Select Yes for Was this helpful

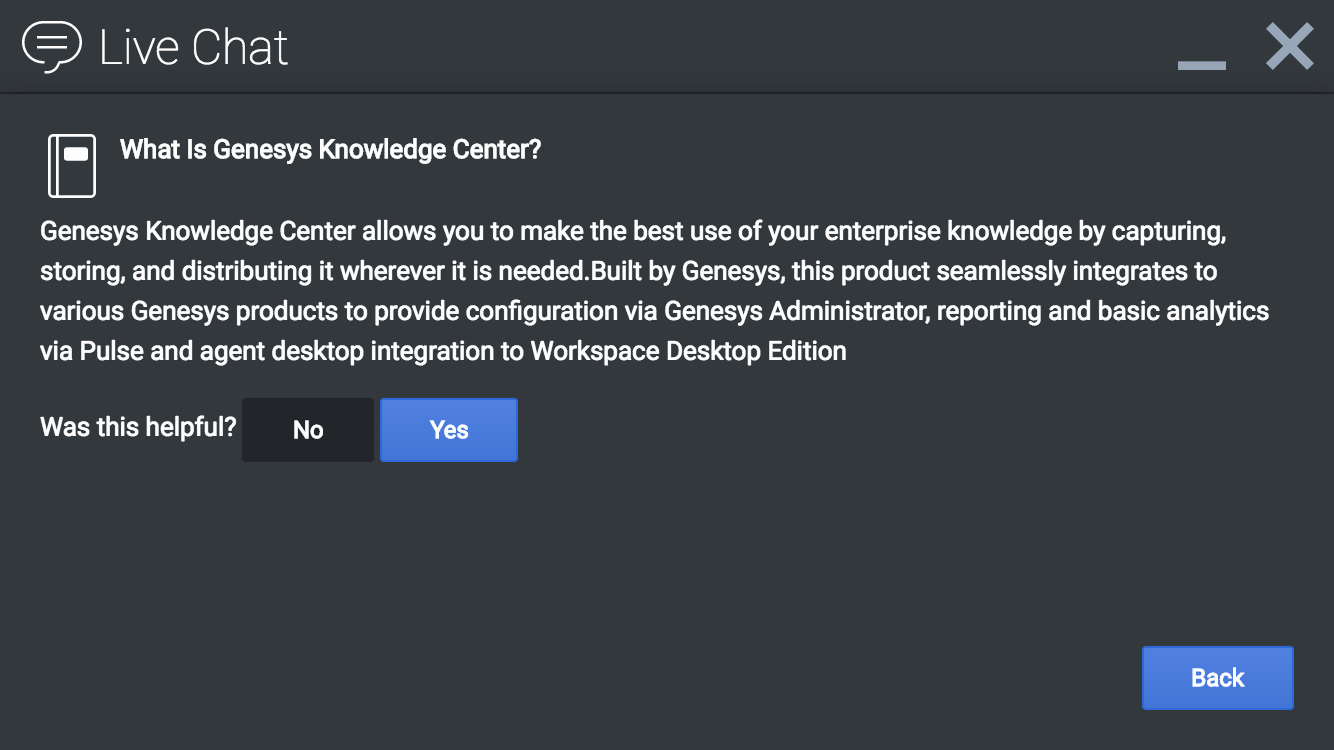[x=449, y=430]
